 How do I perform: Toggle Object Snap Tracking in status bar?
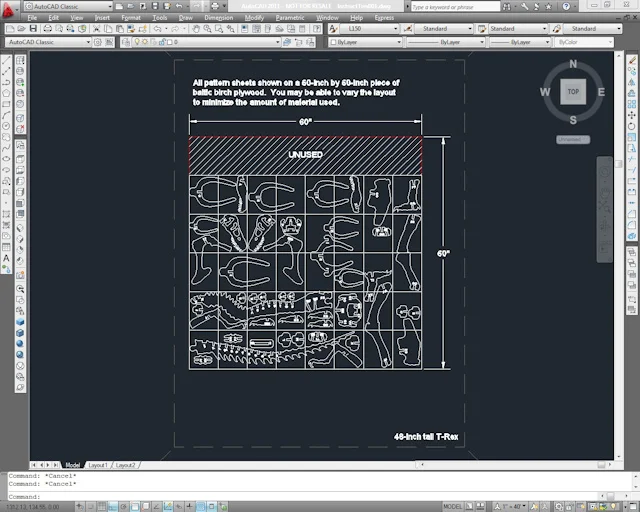pos(157,507)
